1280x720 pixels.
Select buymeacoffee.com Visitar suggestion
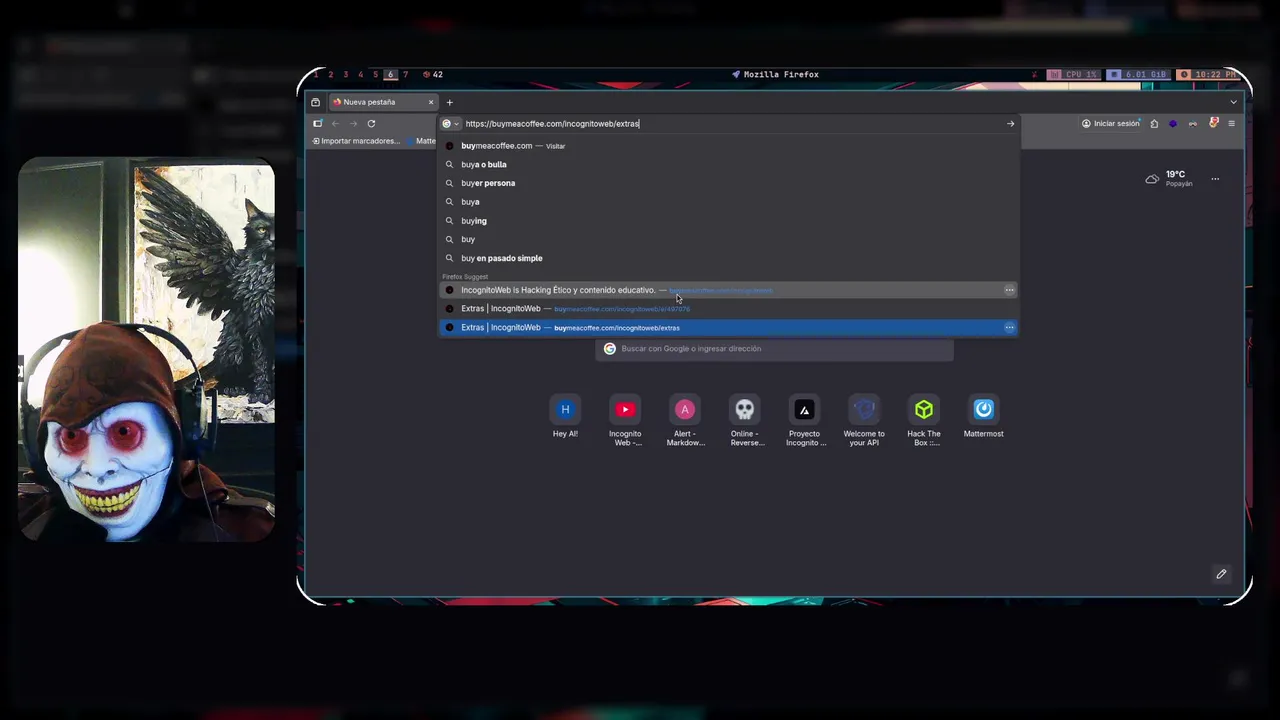point(729,146)
